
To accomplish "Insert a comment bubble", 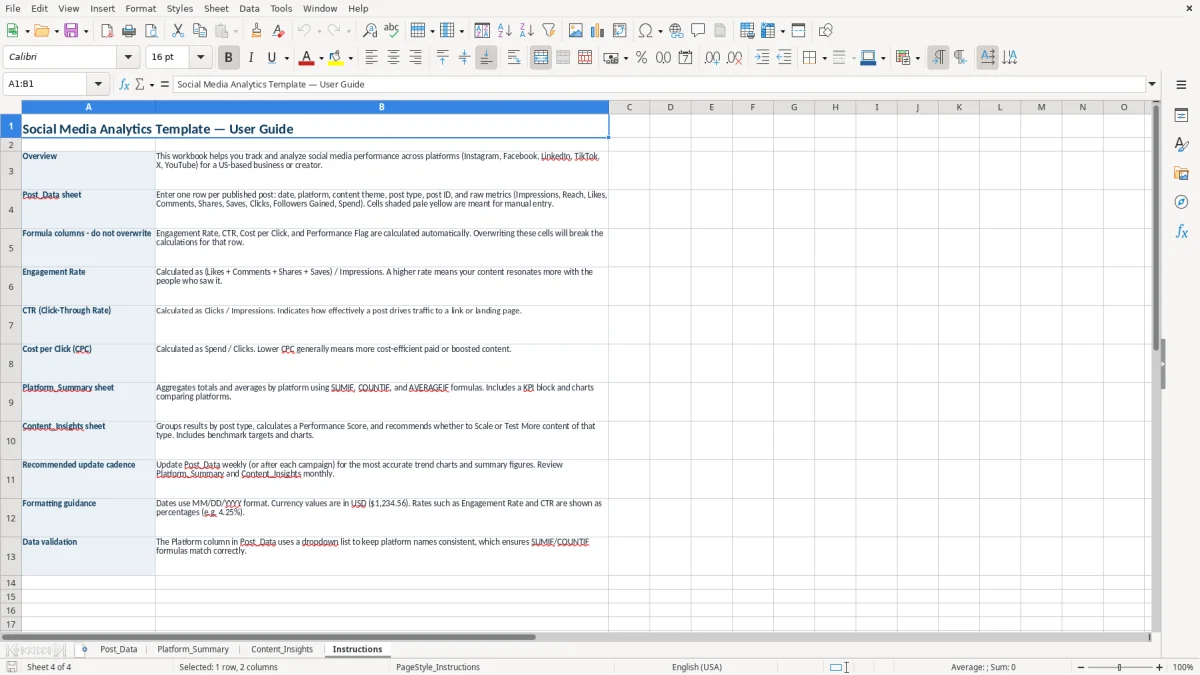I will click(x=698, y=31).
